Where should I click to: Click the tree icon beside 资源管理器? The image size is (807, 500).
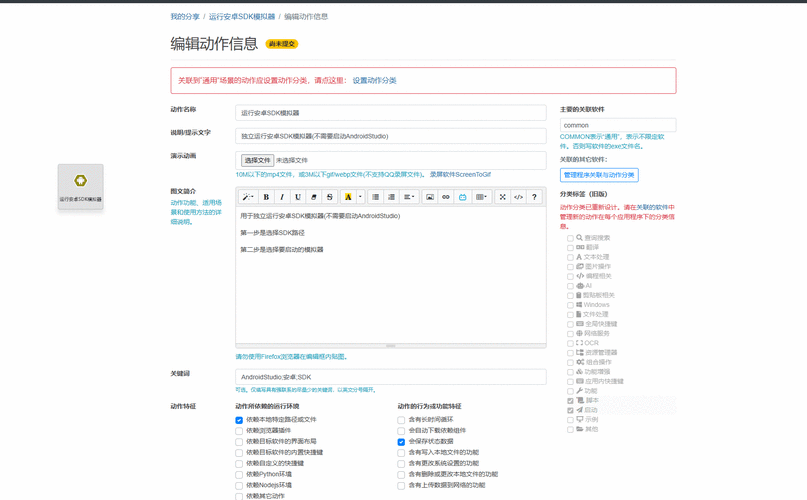pos(580,352)
